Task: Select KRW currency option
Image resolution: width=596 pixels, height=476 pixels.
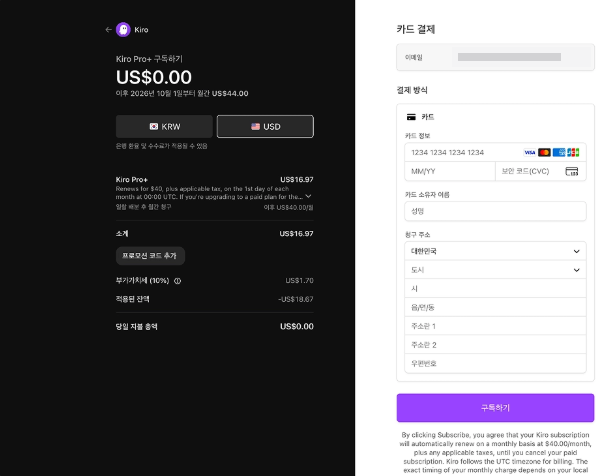Action: tap(164, 127)
